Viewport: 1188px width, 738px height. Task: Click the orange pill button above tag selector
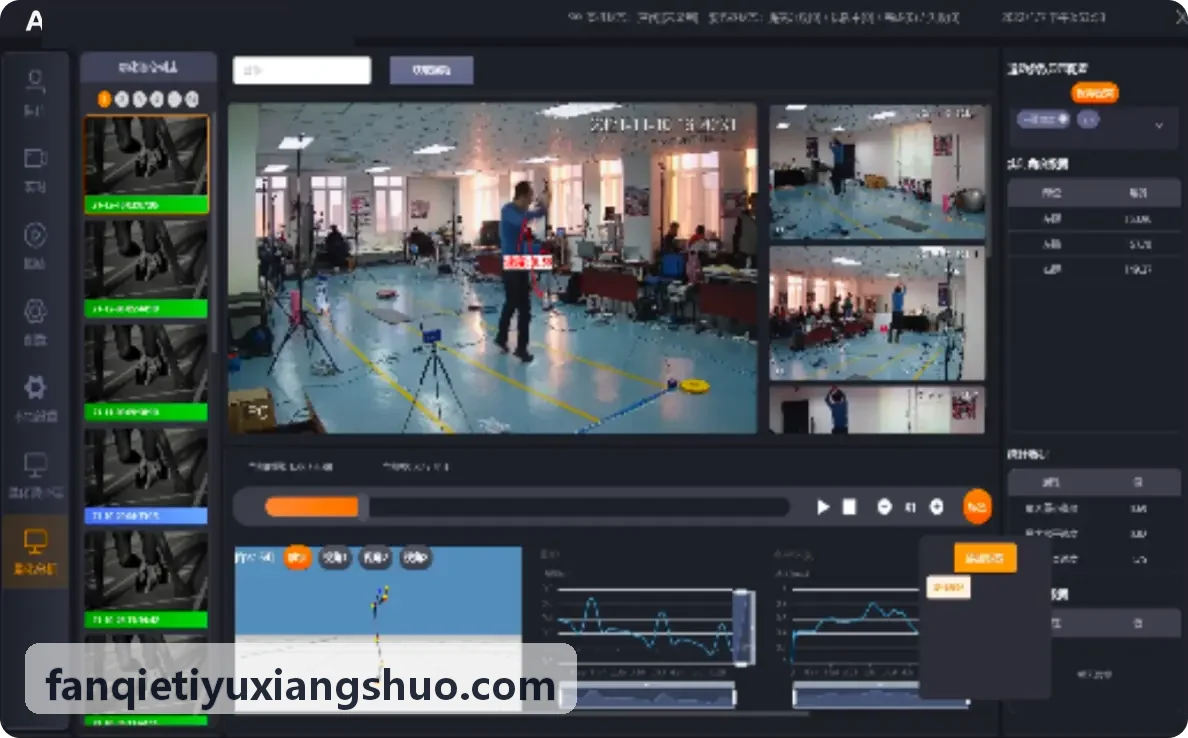[x=1095, y=93]
